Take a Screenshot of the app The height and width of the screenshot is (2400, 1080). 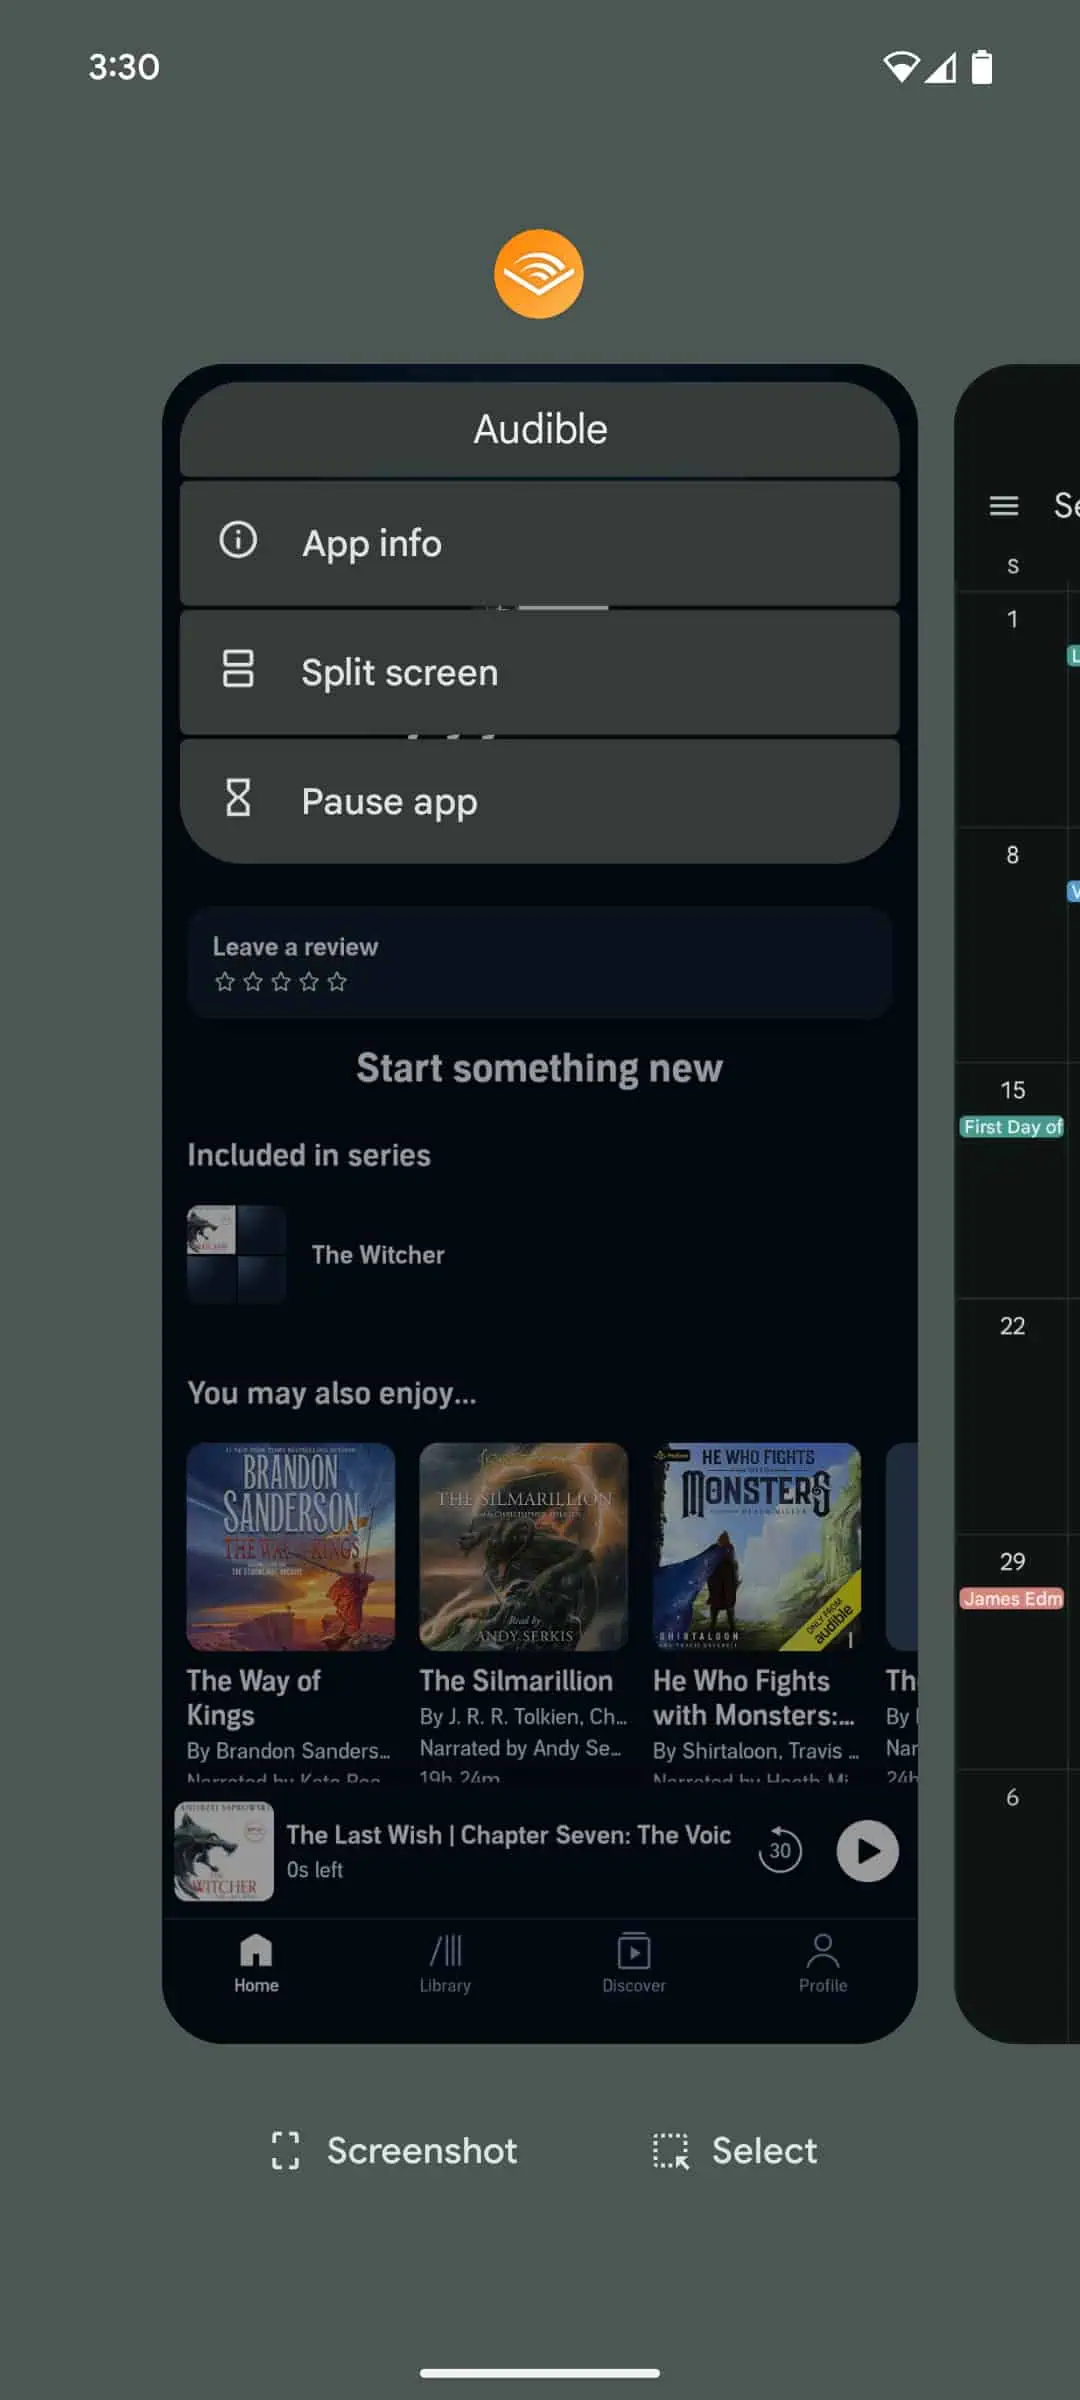click(394, 2150)
